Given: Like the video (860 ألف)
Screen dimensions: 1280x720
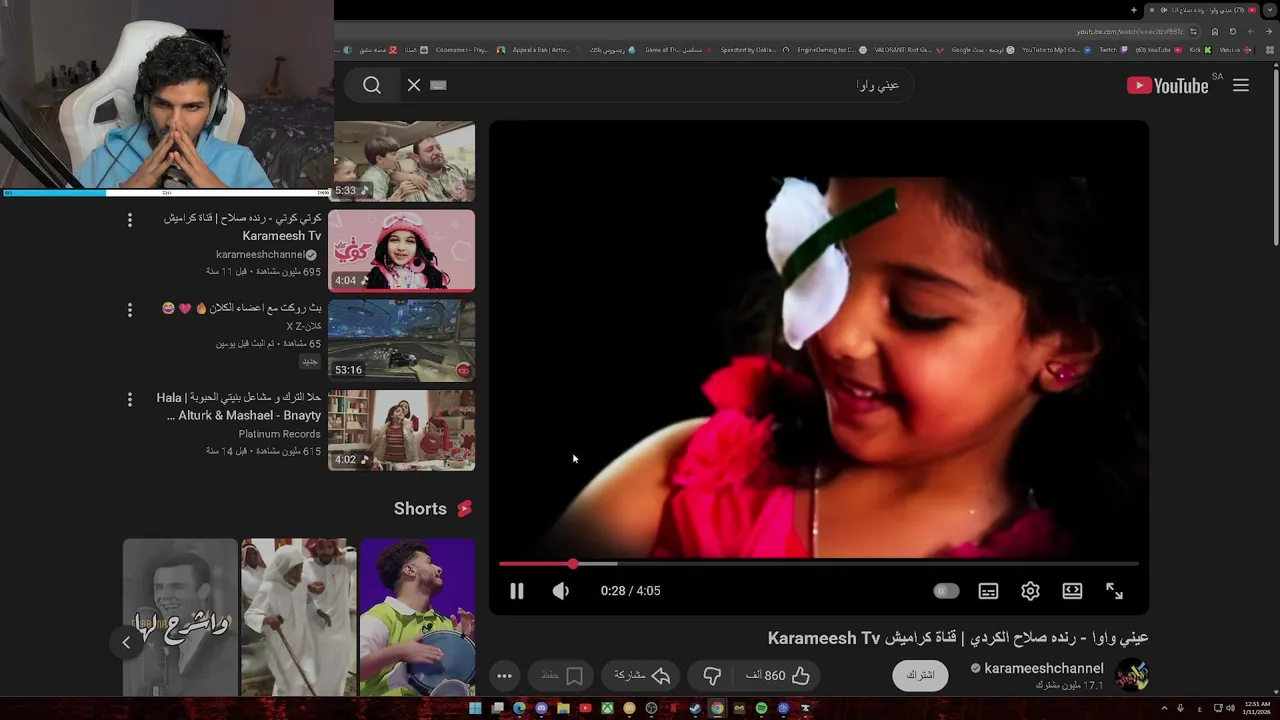Looking at the screenshot, I should [778, 676].
